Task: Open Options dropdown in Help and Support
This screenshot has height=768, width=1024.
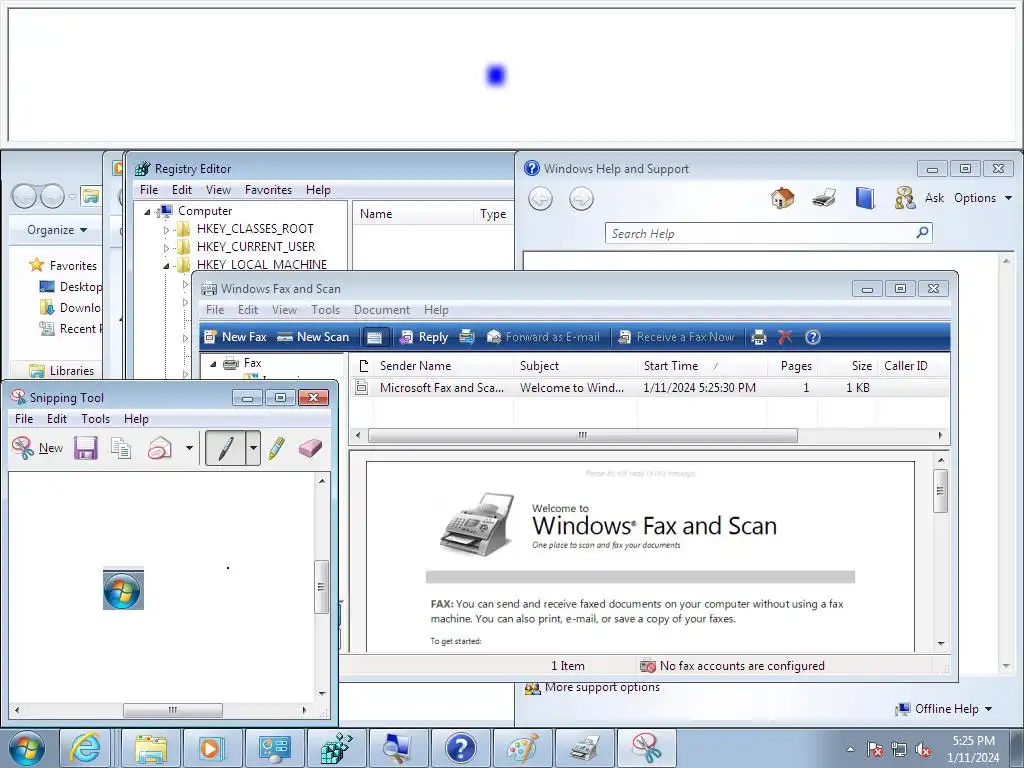Action: pos(983,198)
